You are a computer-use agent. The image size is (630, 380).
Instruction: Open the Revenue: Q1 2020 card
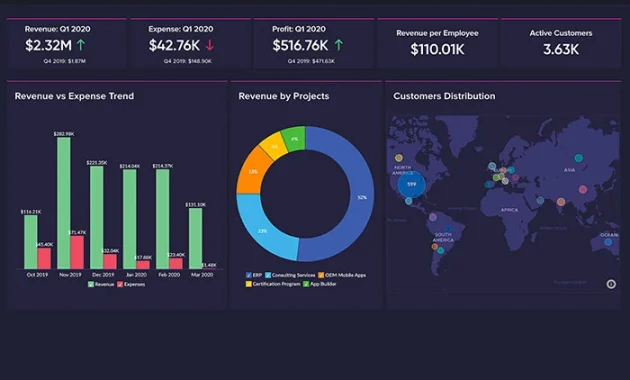click(66, 43)
